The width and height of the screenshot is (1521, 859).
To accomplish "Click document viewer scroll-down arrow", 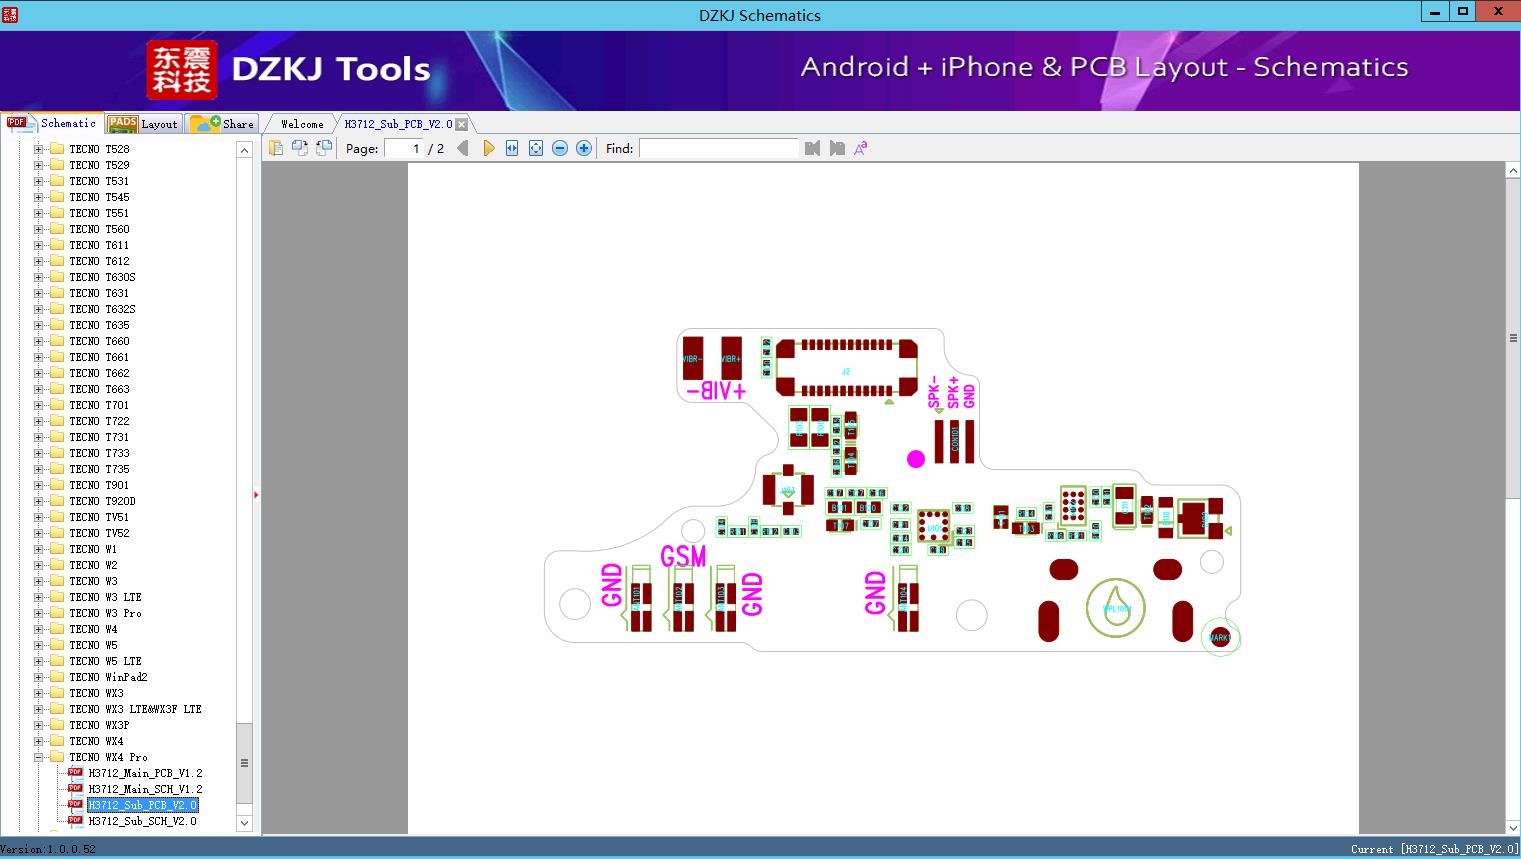I will [x=1513, y=827].
